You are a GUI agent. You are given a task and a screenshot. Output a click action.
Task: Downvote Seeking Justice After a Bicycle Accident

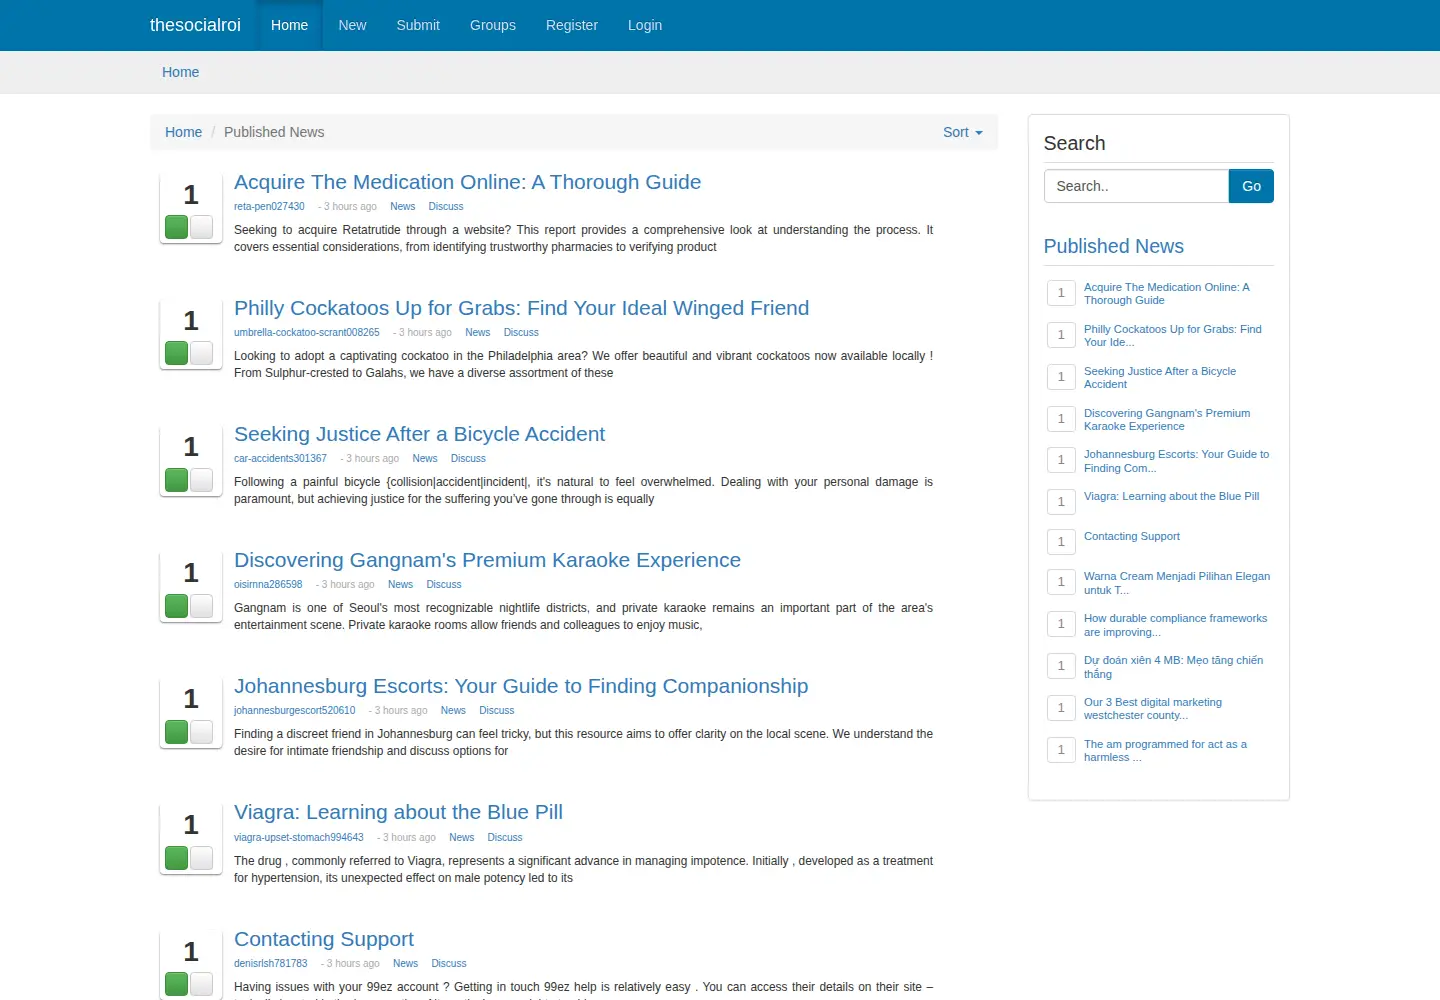201,480
